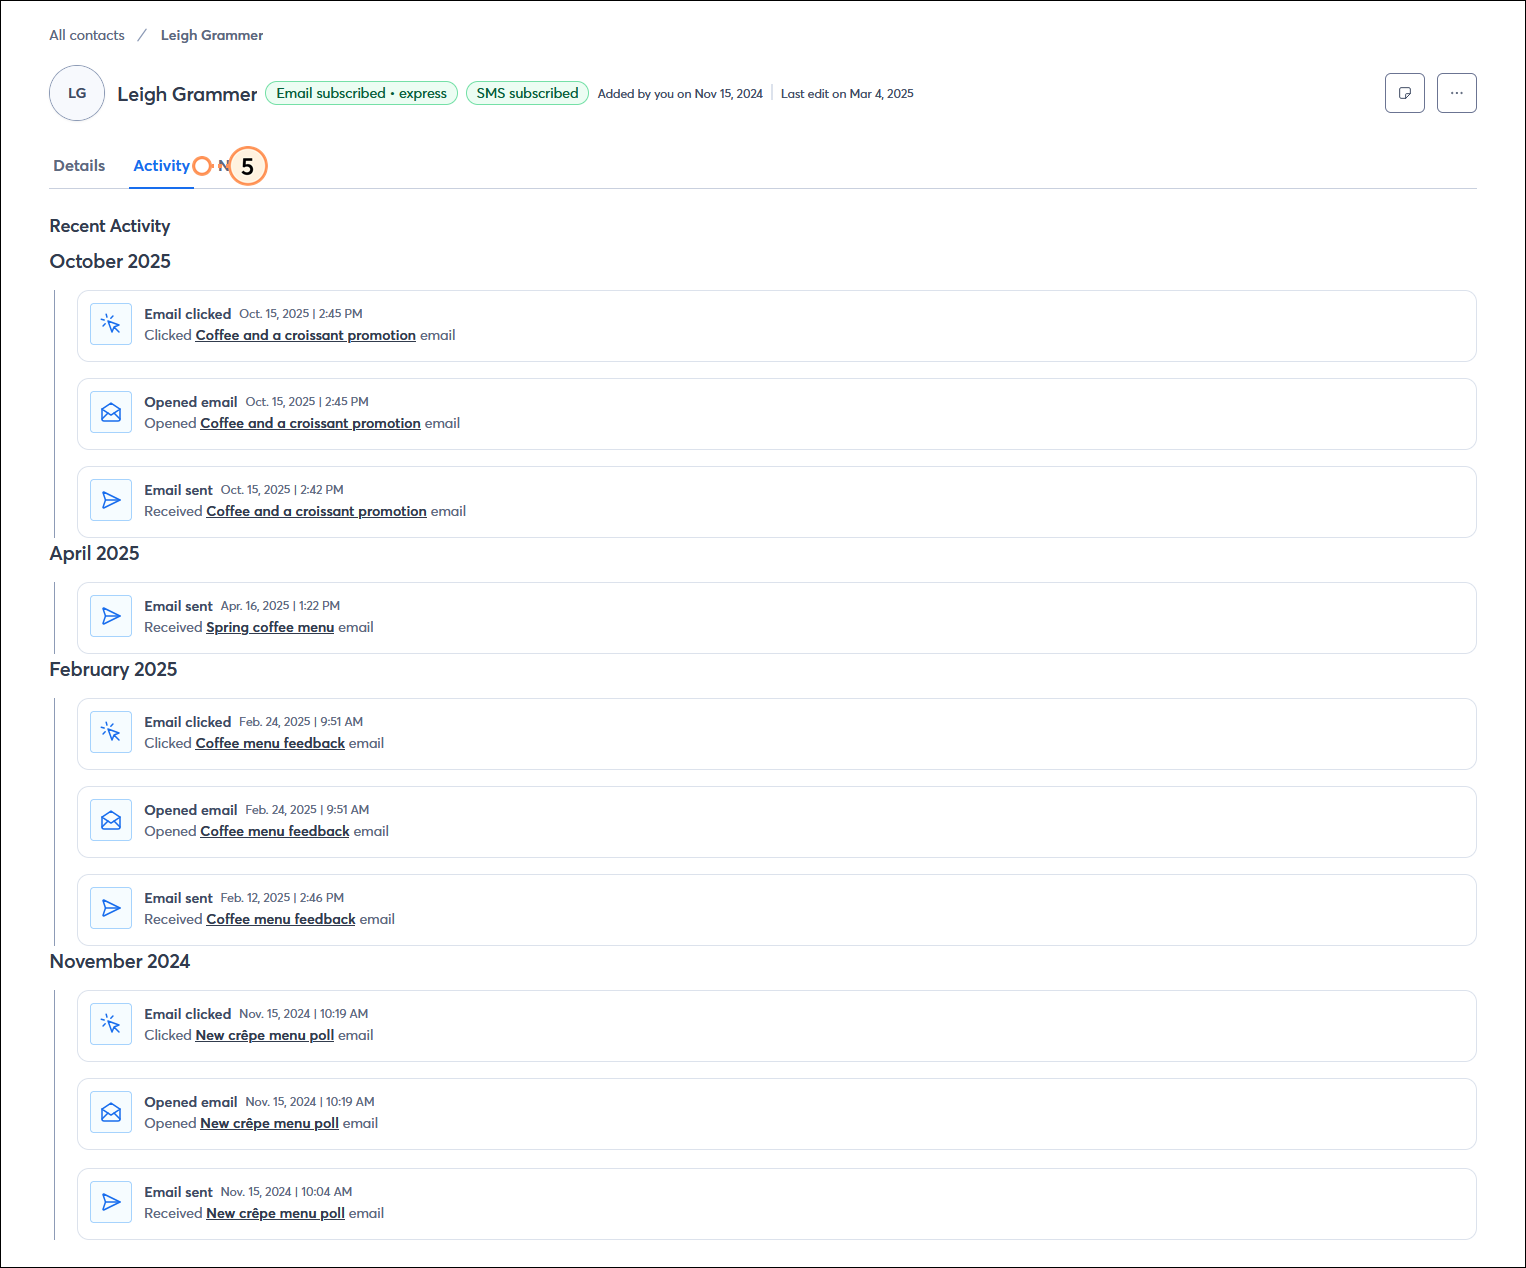Image resolution: width=1526 pixels, height=1268 pixels.
Task: Click the click-cursor icon on the Feb. 24 Email clicked entry
Action: click(110, 732)
